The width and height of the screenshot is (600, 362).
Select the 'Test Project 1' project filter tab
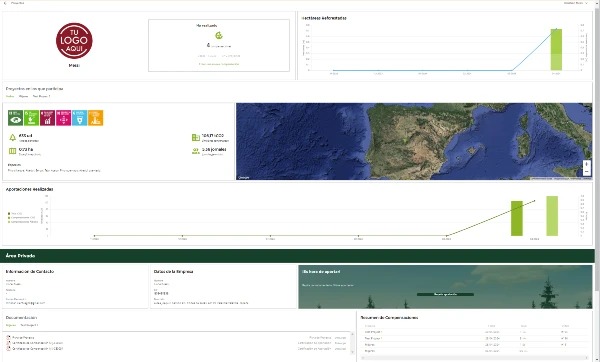click(41, 96)
